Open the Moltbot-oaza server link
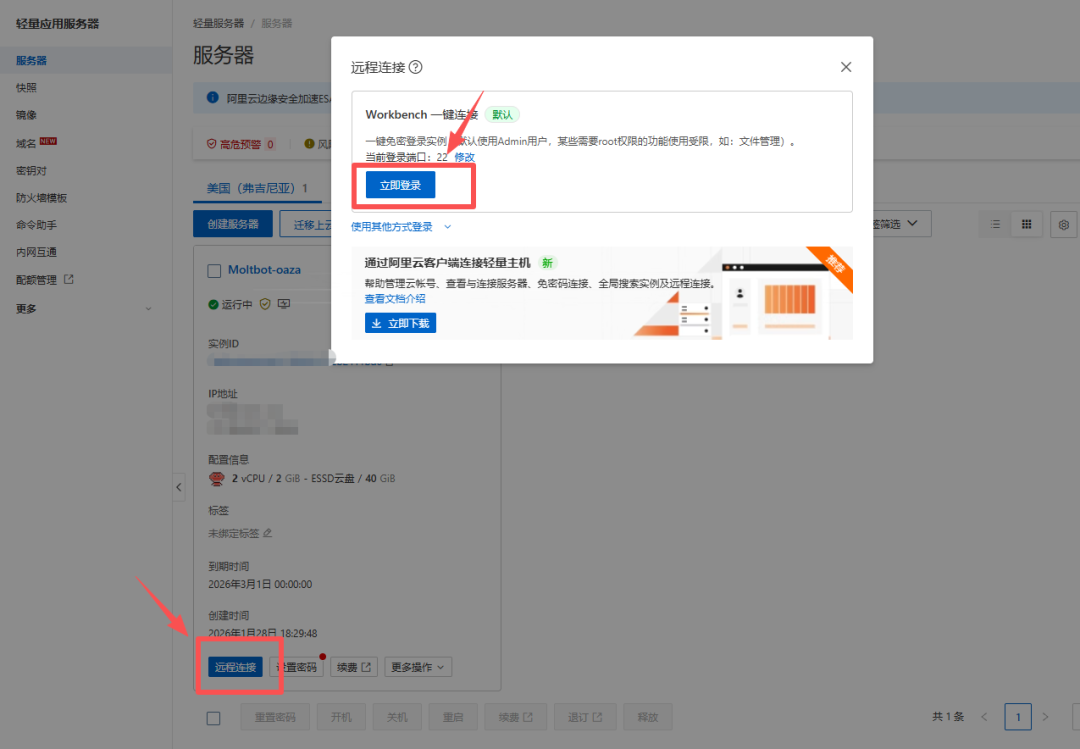This screenshot has width=1080, height=749. [264, 269]
